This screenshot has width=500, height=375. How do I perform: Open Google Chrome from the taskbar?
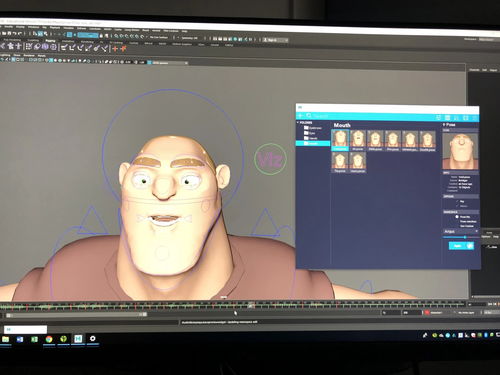(49, 339)
